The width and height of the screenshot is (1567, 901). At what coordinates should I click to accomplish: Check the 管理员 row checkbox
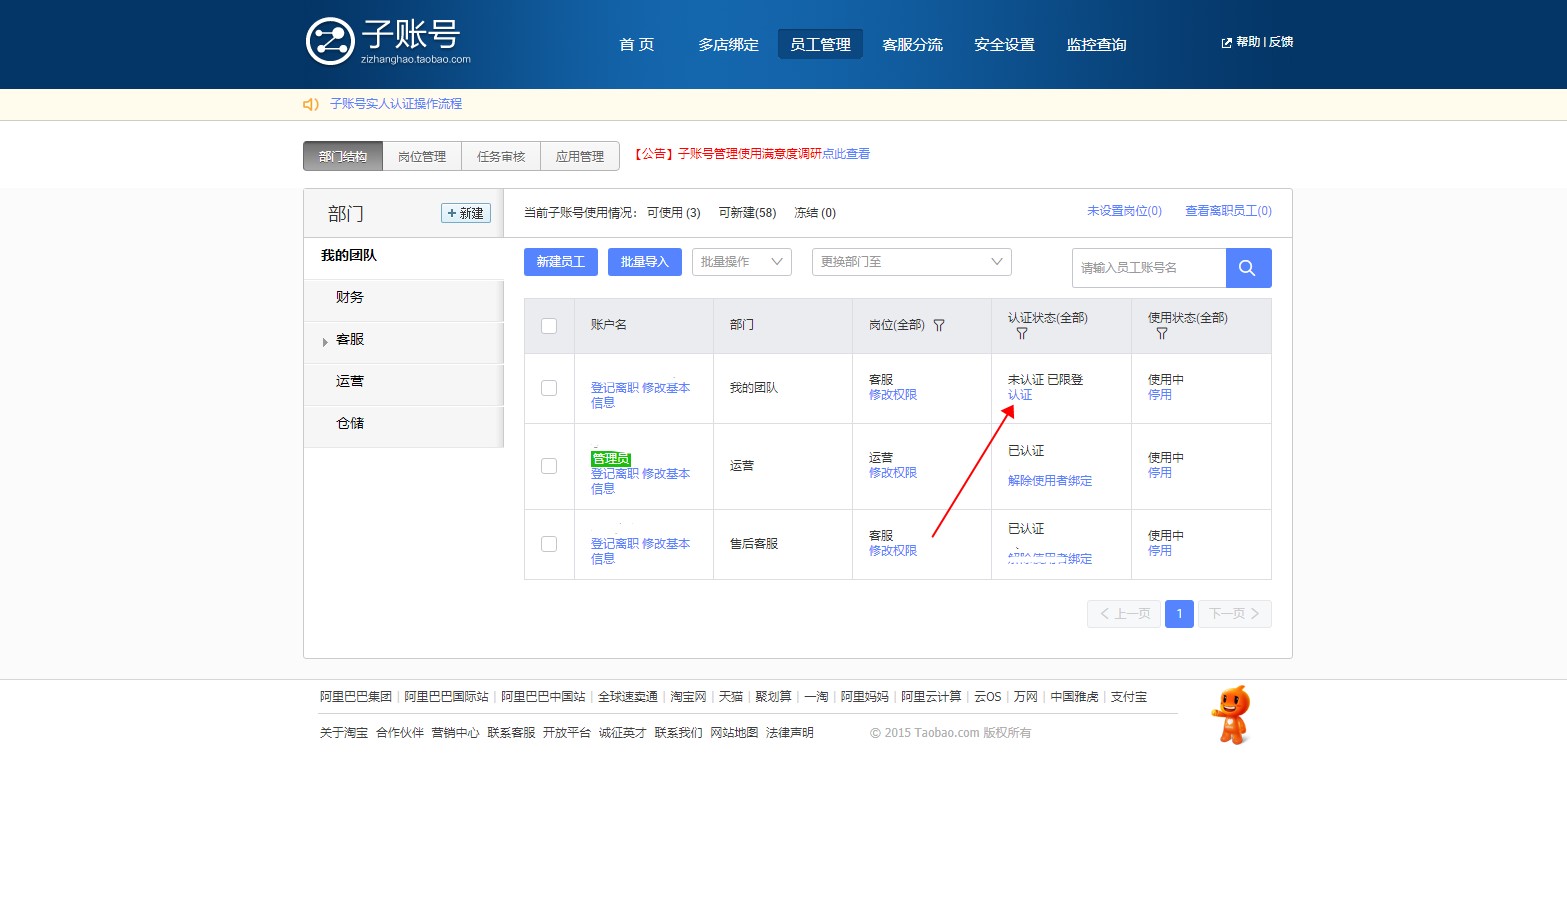(x=548, y=465)
